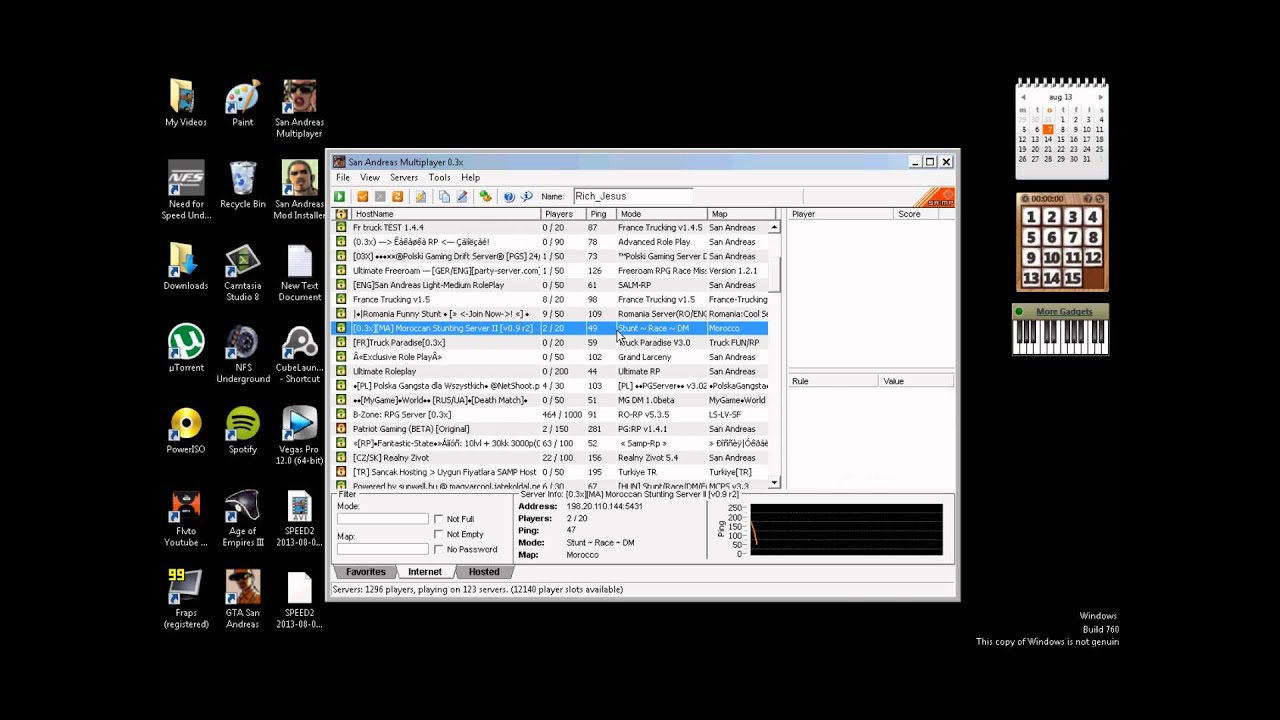Show the next month in calendar gadget
This screenshot has height=720, width=1280.
[1101, 97]
